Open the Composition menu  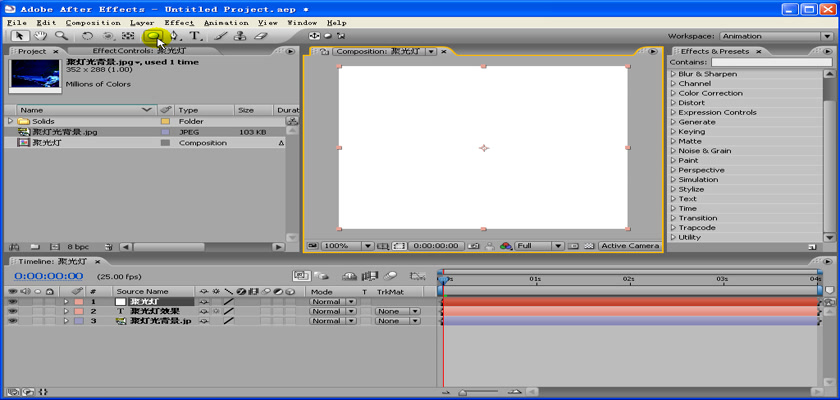pyautogui.click(x=93, y=22)
